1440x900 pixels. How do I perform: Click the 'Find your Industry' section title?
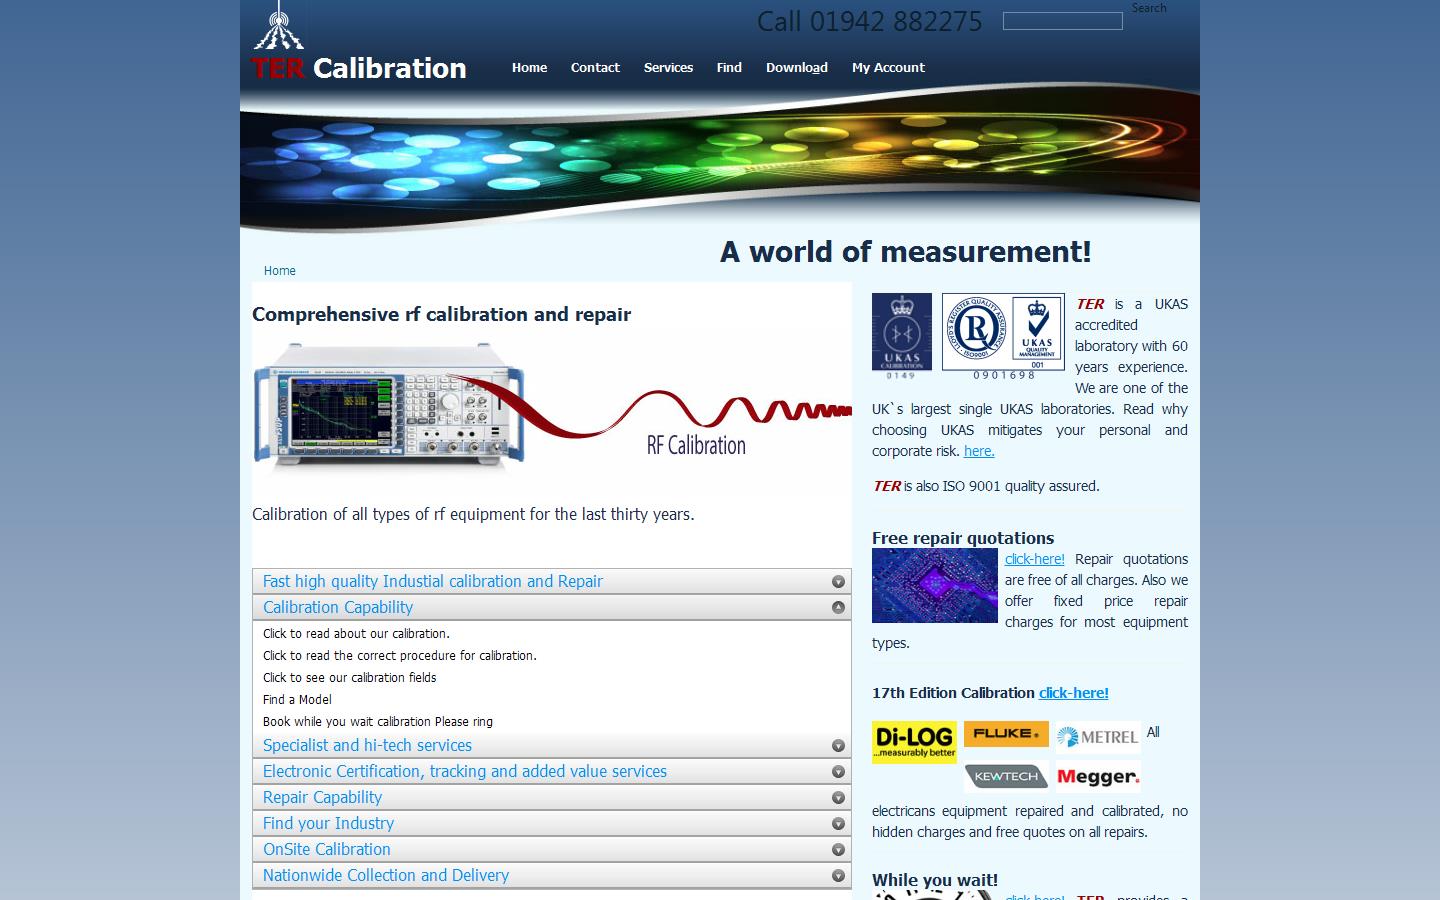tap(328, 824)
